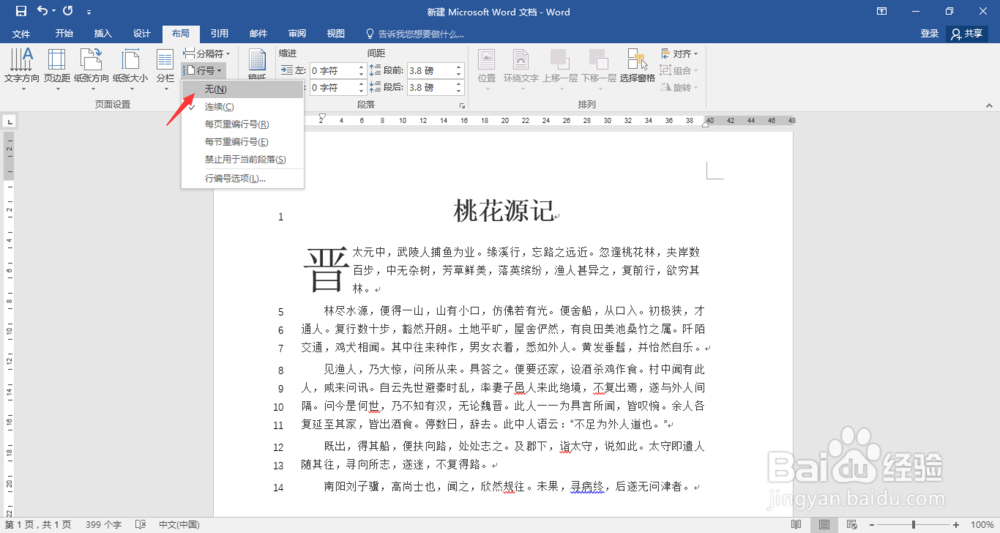Click the zoom in plus button
The height and width of the screenshot is (533, 1000).
tap(955, 525)
